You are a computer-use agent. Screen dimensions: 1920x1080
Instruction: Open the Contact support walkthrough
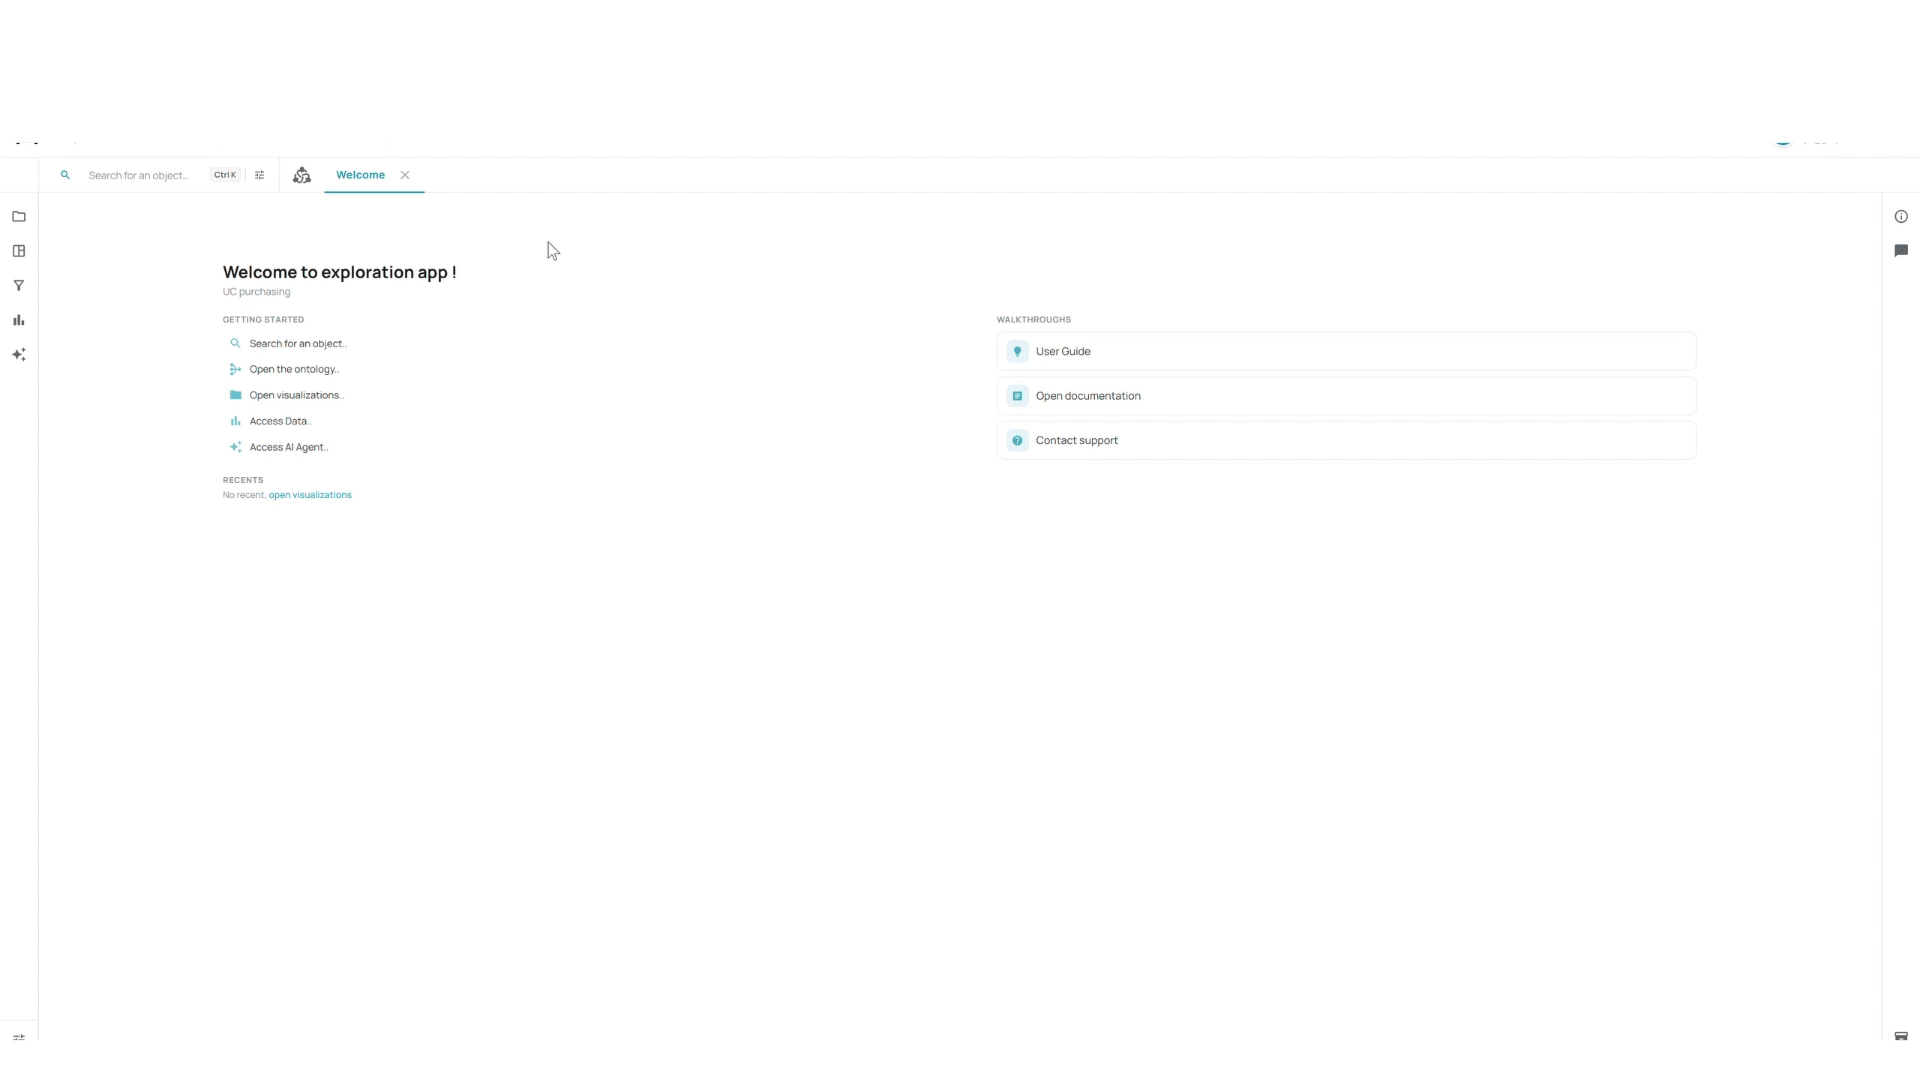(1346, 440)
